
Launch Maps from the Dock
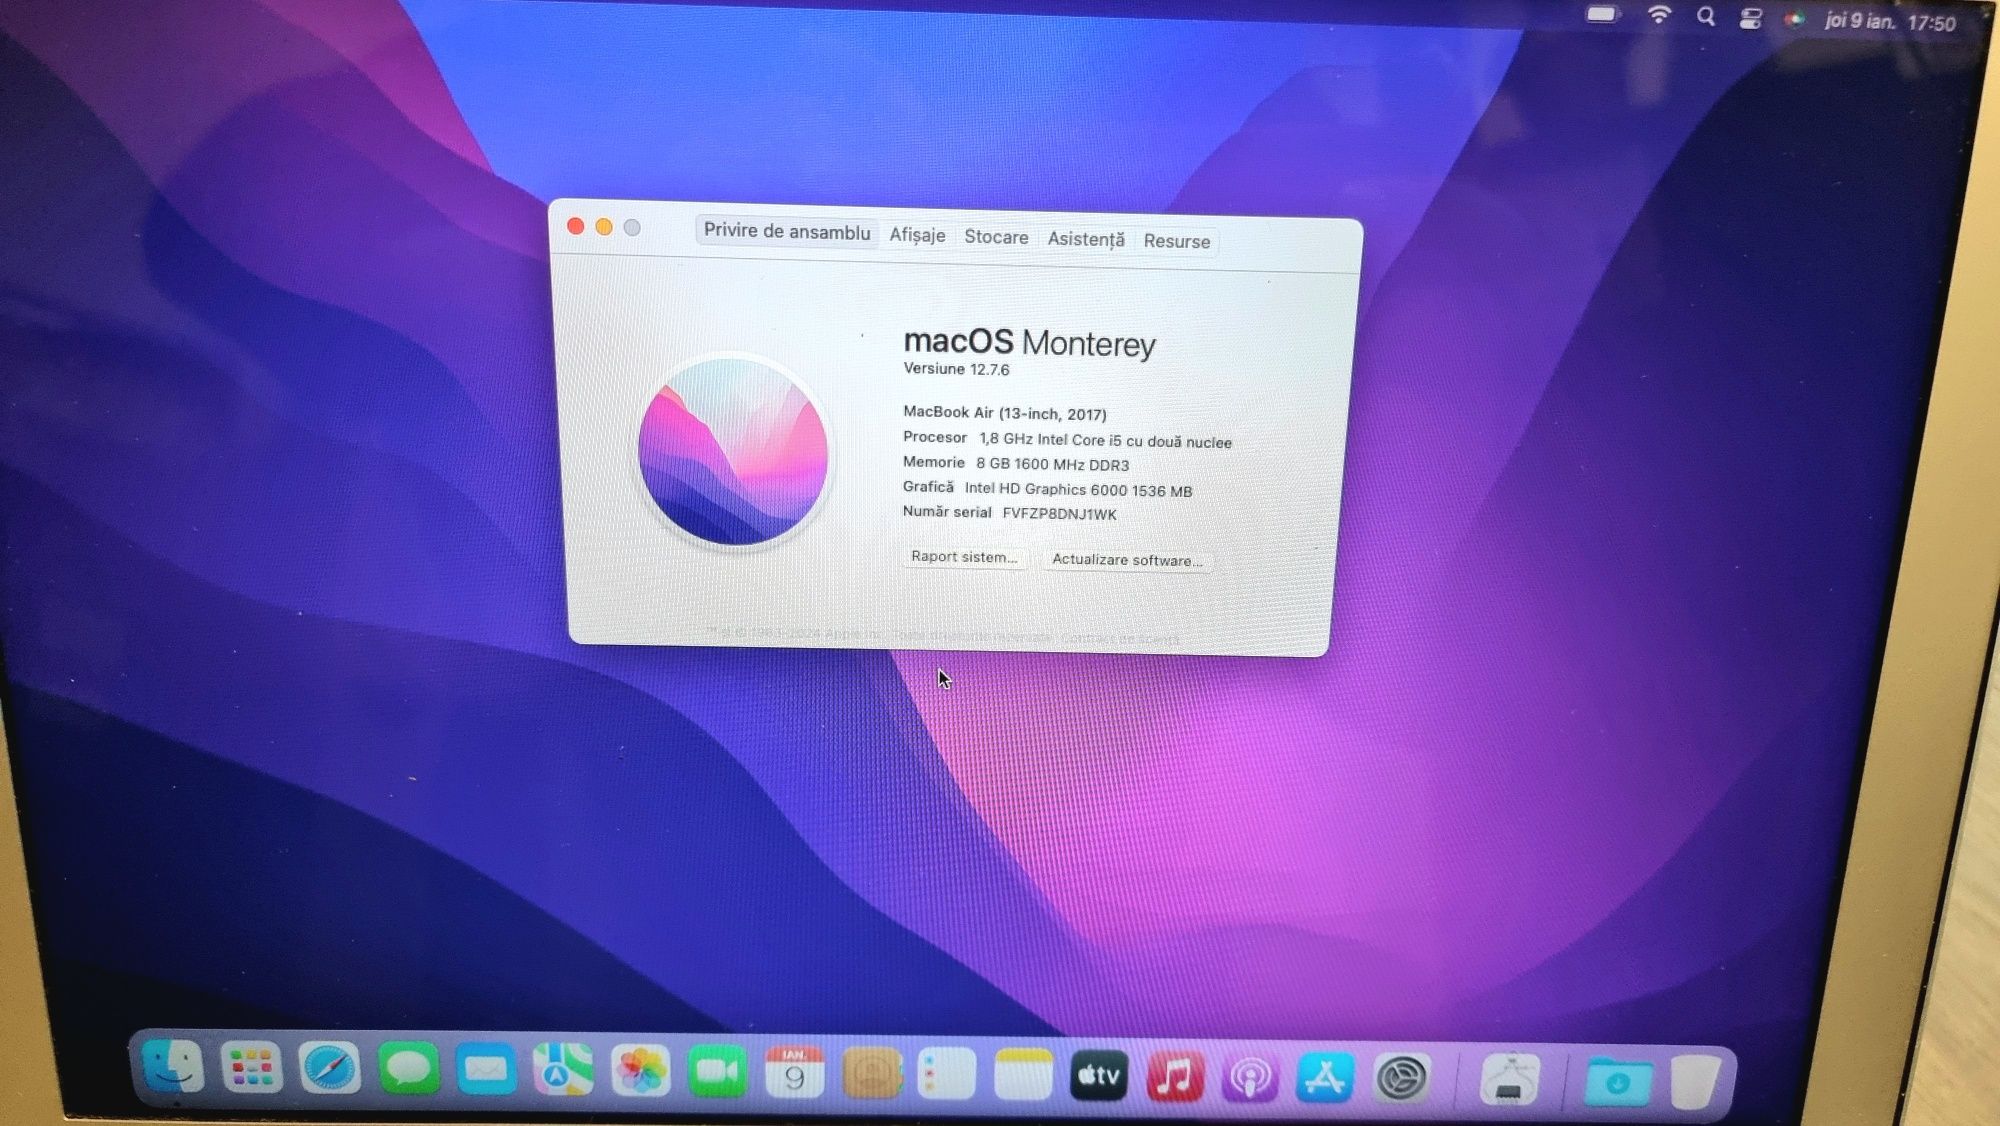(563, 1072)
